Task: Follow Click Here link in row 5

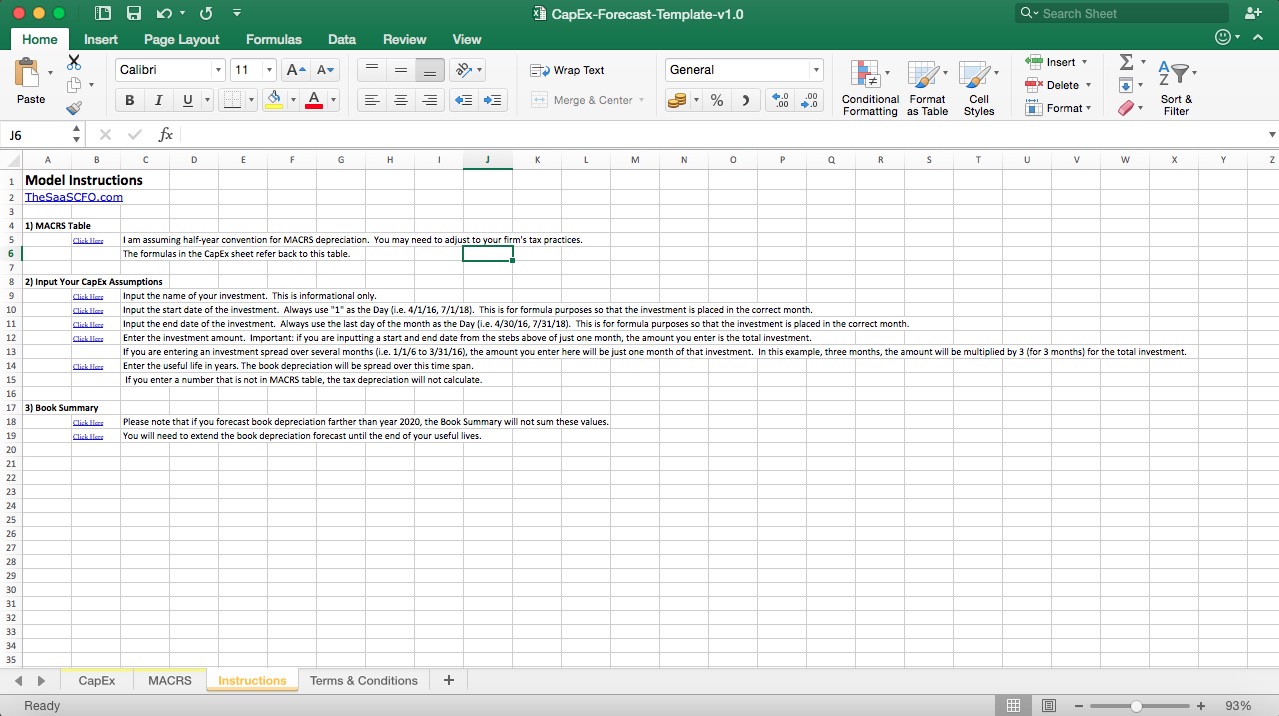Action: point(88,241)
